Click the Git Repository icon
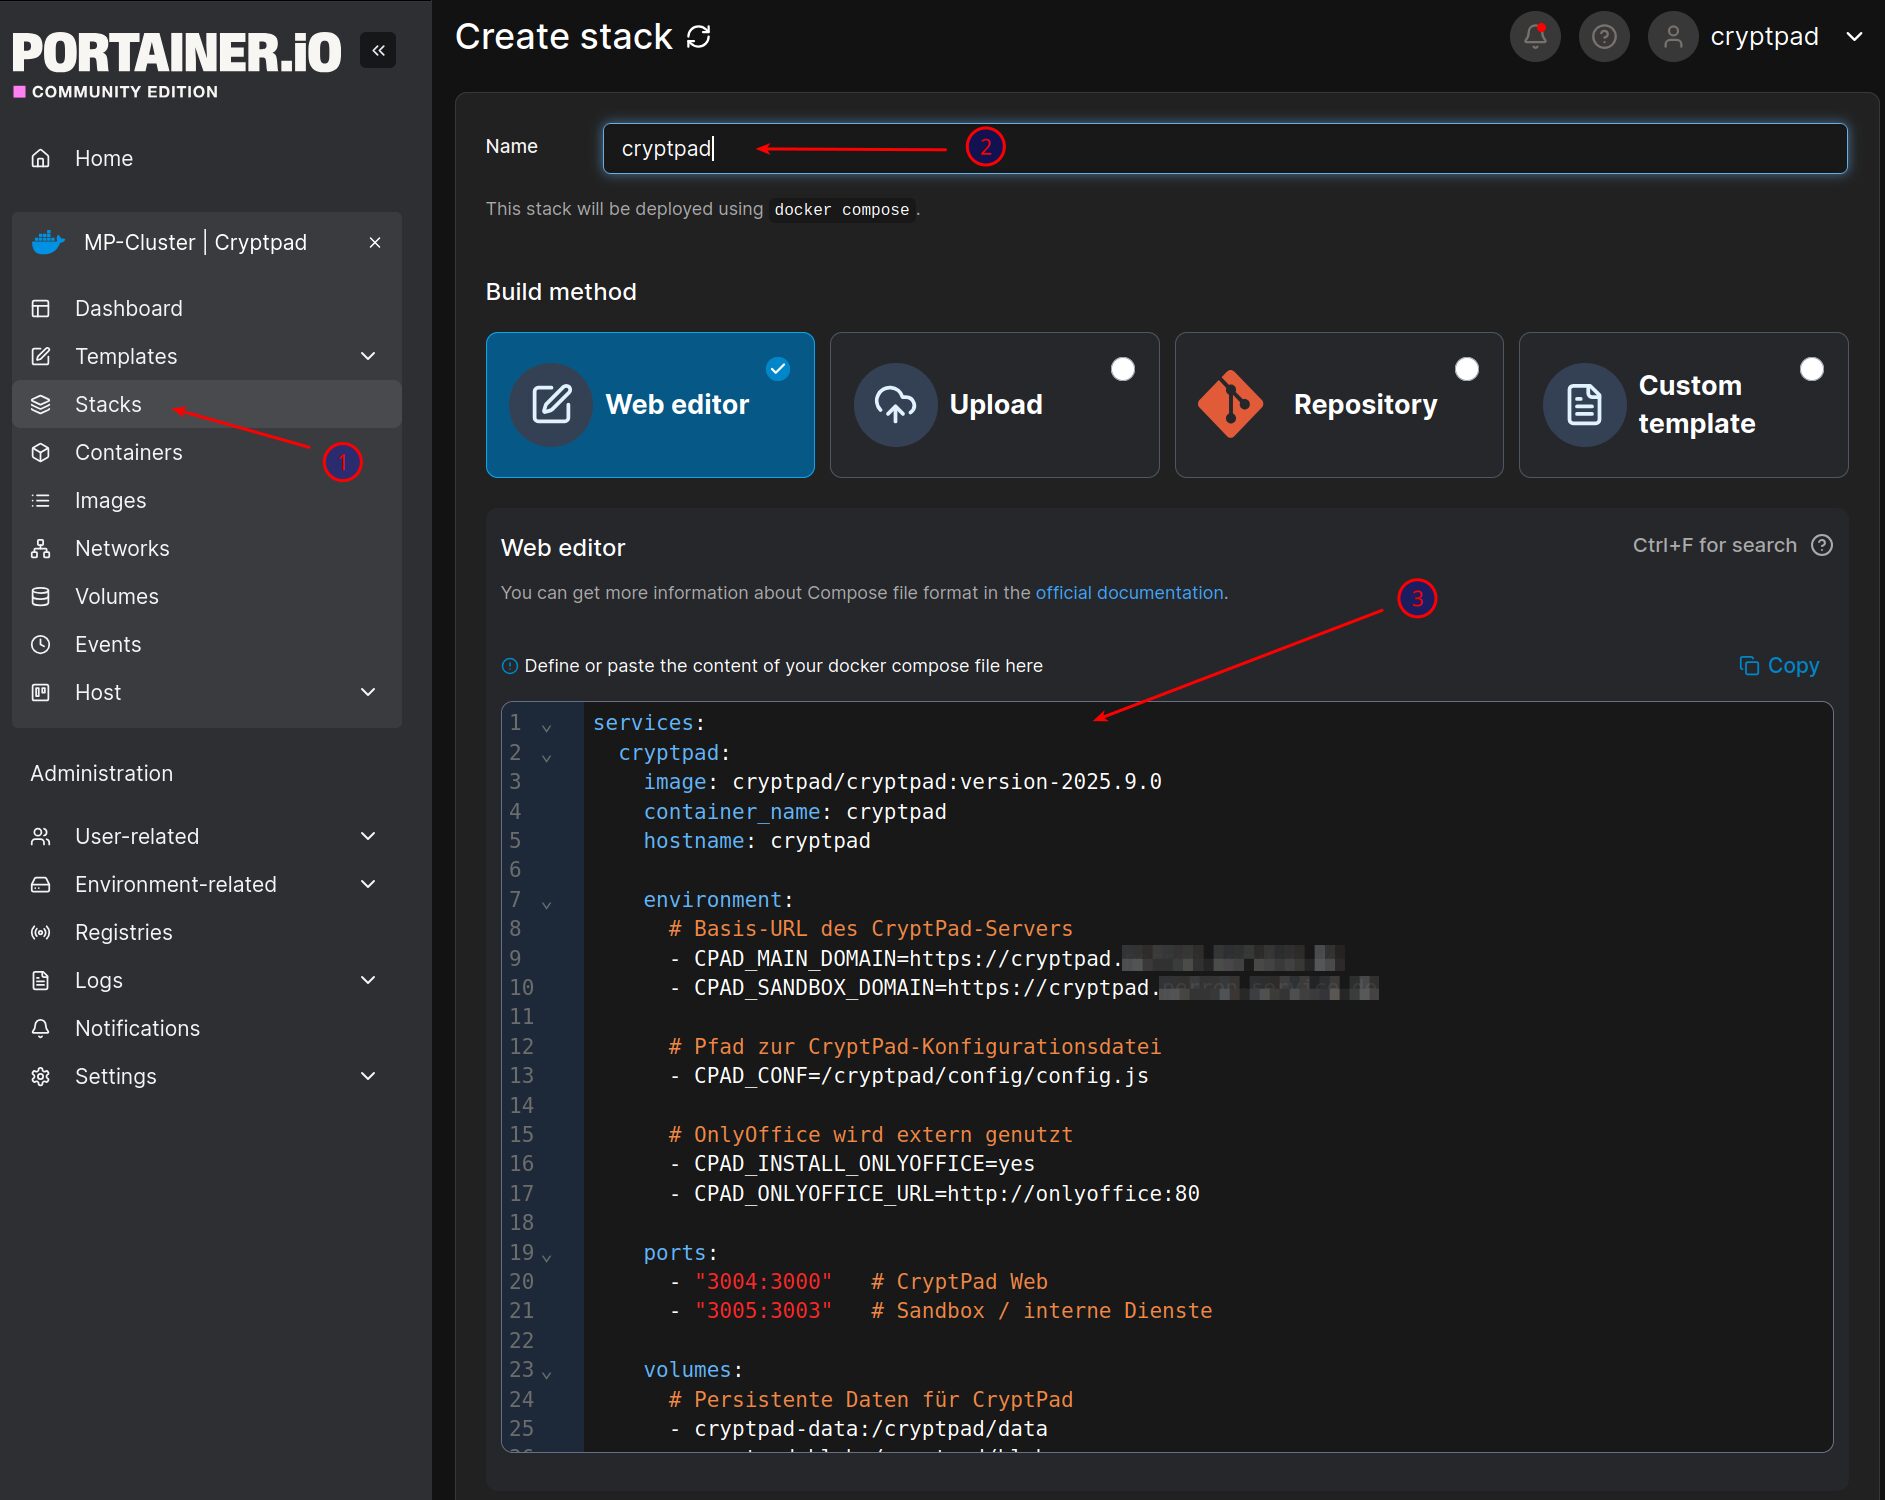 (1230, 404)
